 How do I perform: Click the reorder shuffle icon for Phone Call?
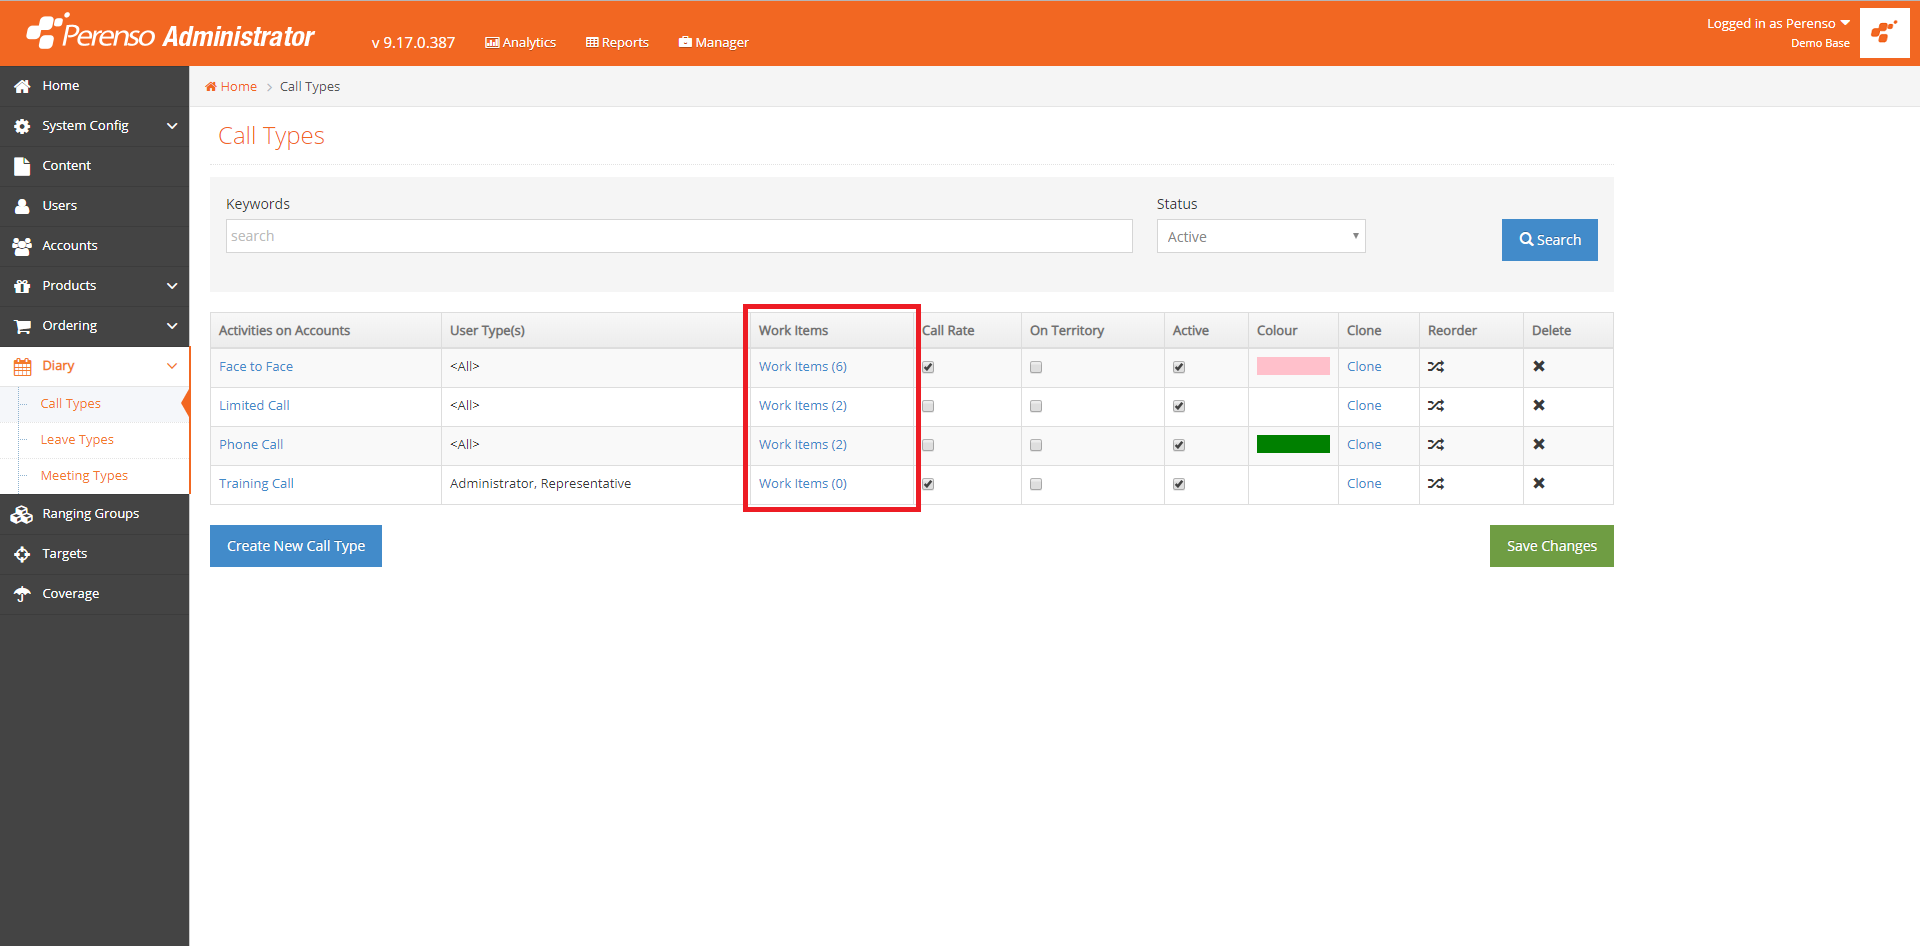tap(1436, 445)
